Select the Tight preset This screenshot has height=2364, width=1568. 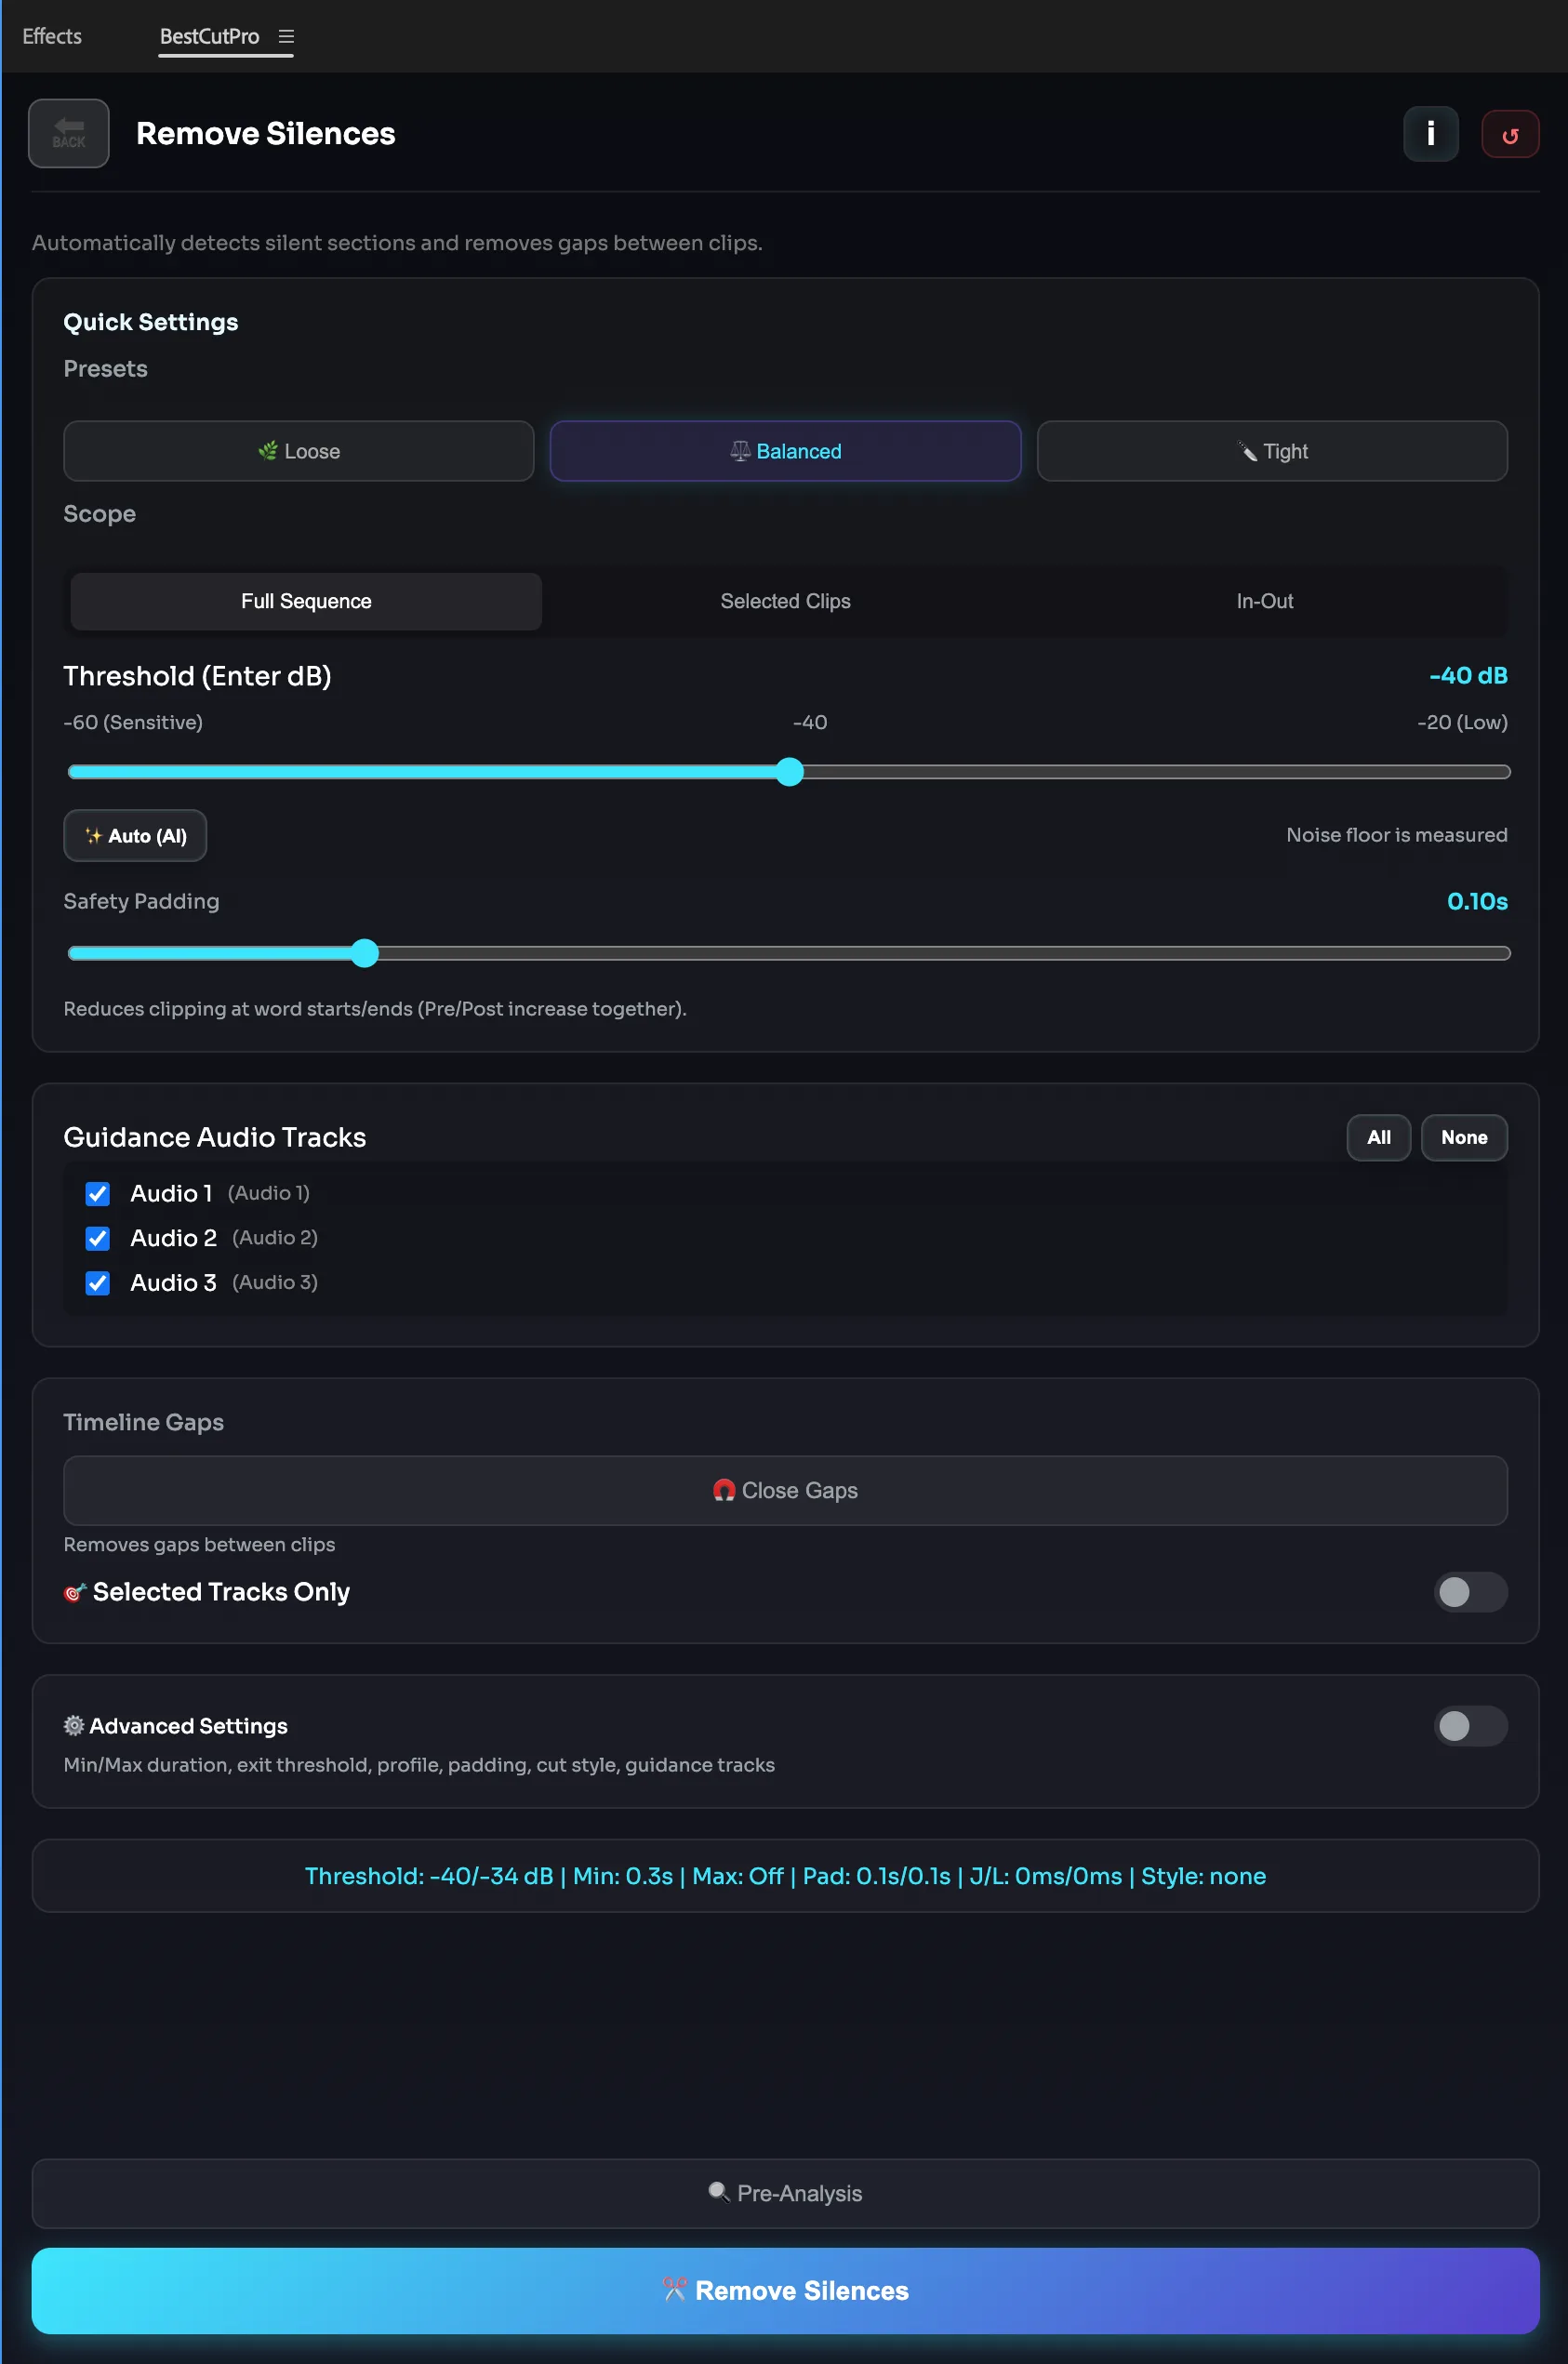click(1271, 451)
